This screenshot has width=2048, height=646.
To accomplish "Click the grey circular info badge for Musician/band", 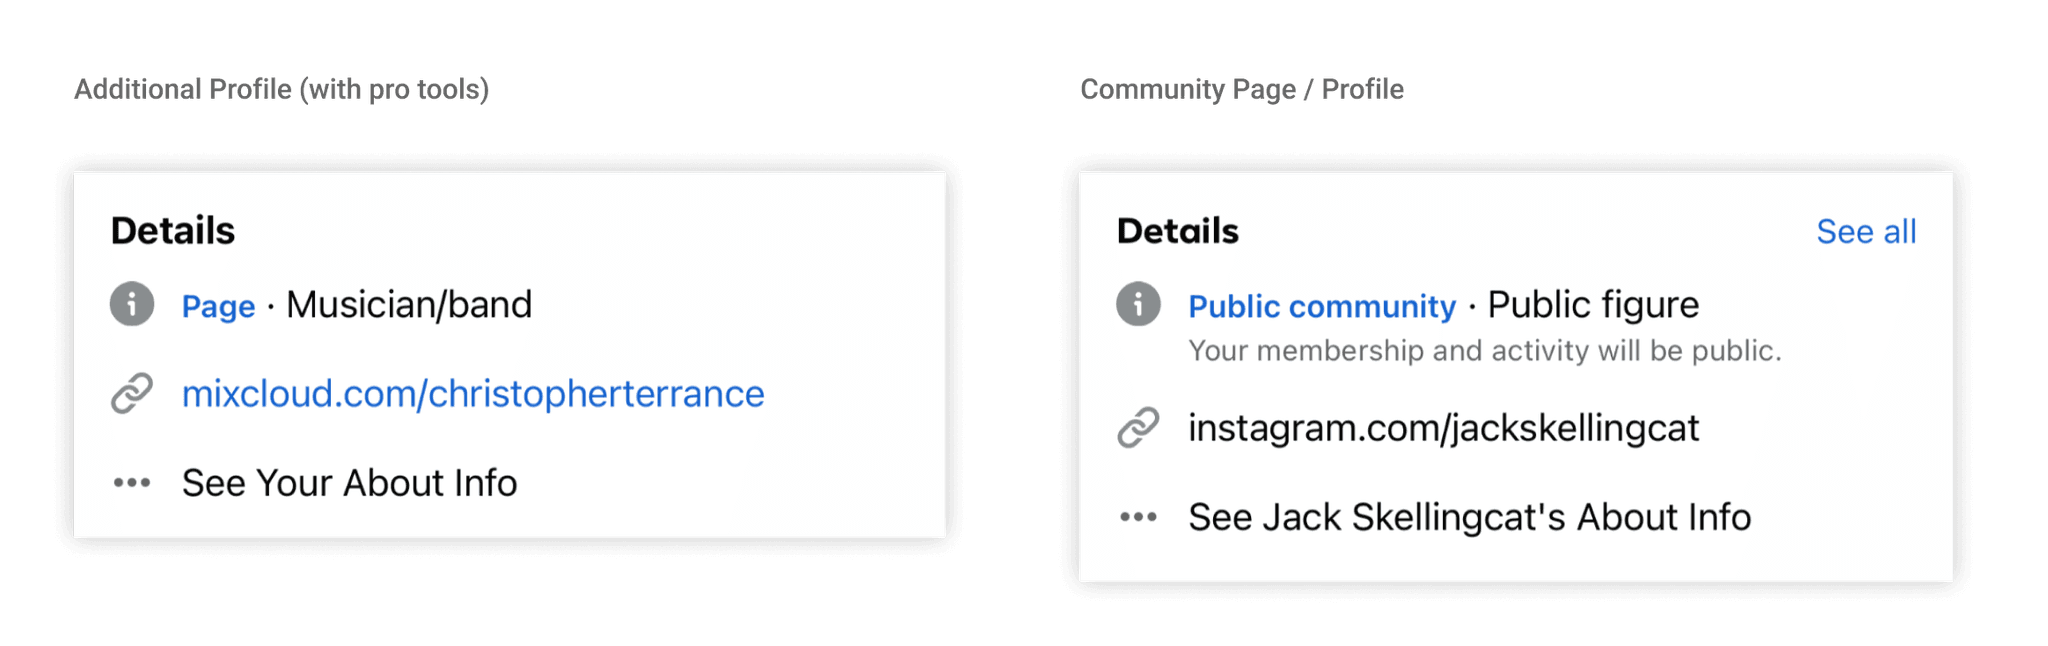I will (131, 306).
